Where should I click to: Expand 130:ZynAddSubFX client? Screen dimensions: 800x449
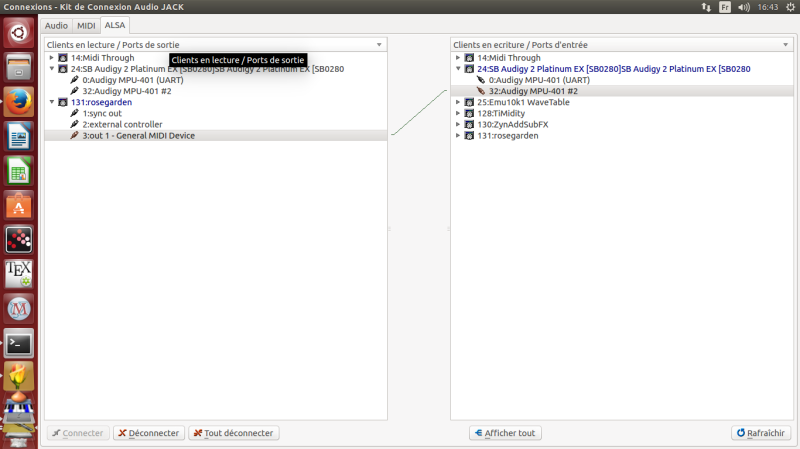coord(458,124)
